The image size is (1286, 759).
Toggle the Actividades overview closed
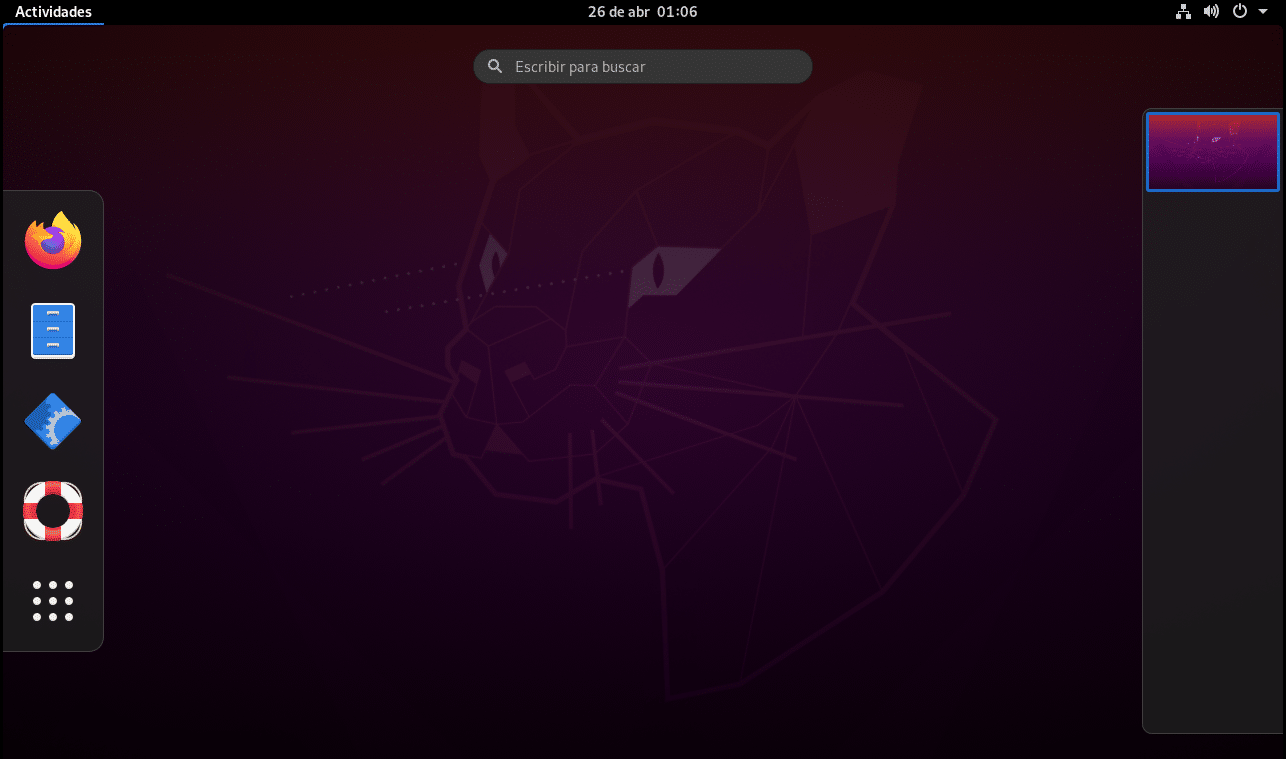coord(53,12)
